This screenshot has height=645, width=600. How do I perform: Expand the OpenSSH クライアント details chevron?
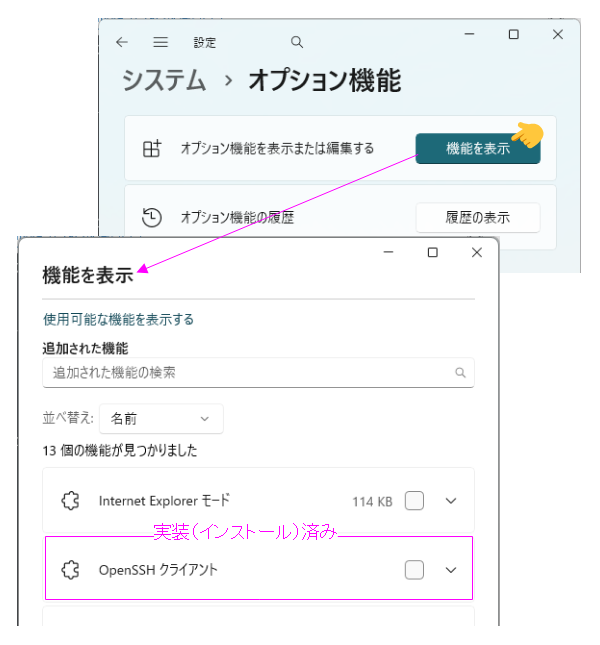(450, 570)
